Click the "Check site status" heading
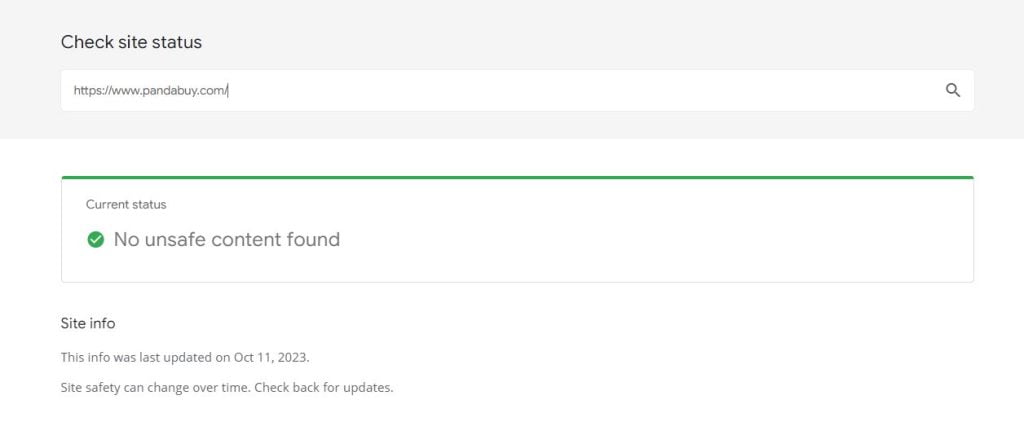This screenshot has height=435, width=1024. 131,42
